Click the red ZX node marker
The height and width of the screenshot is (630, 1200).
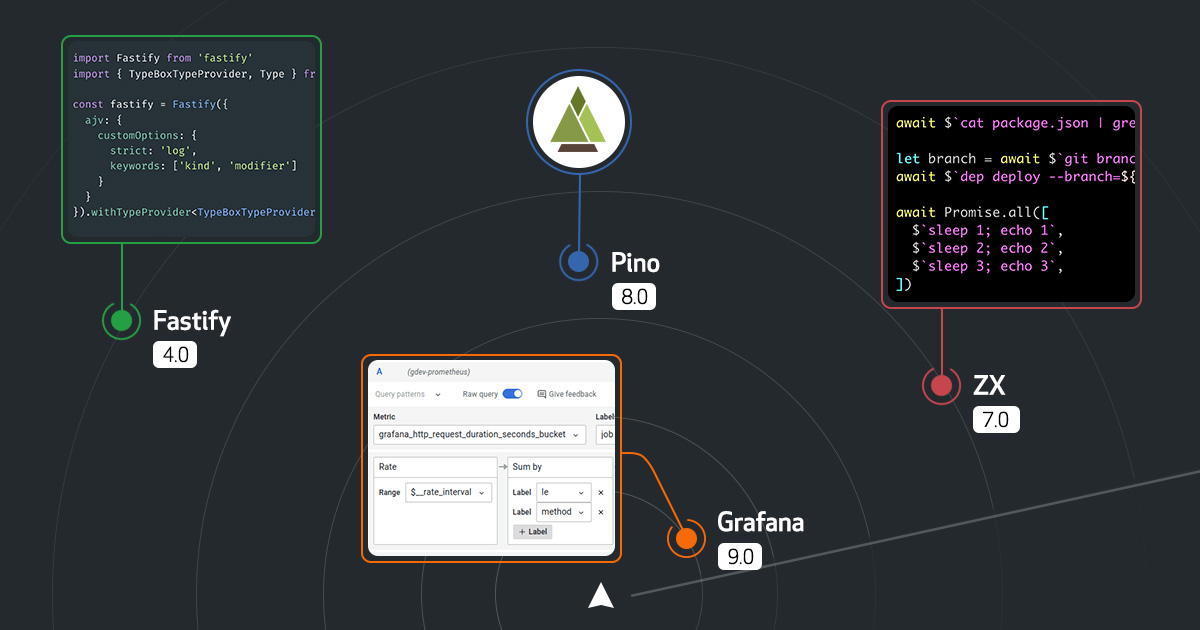(941, 384)
